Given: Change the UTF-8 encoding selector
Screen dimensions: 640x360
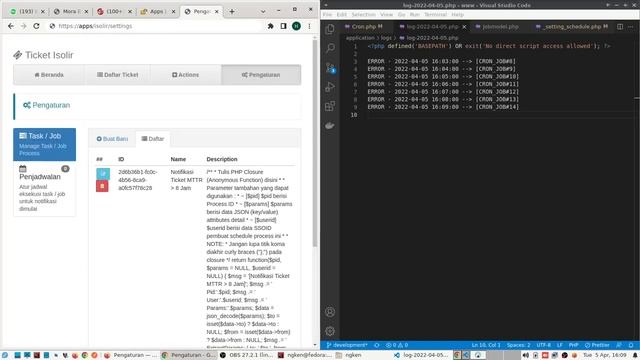Looking at the screenshot, I should click(544, 345).
